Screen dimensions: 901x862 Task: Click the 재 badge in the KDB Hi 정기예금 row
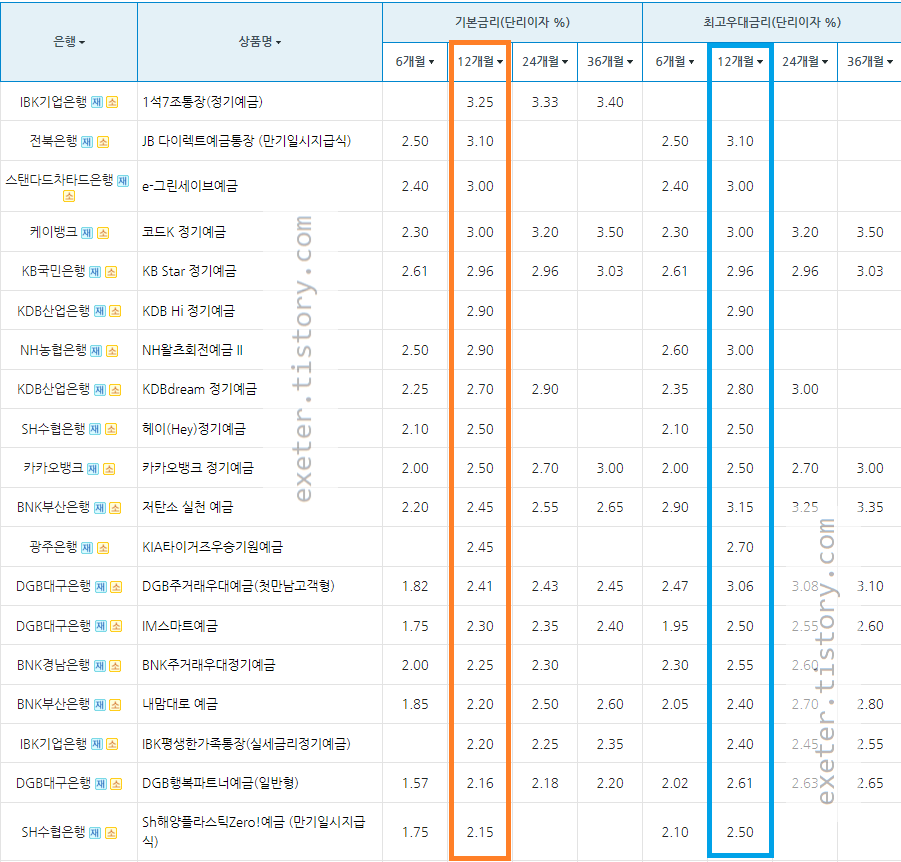click(x=99, y=311)
